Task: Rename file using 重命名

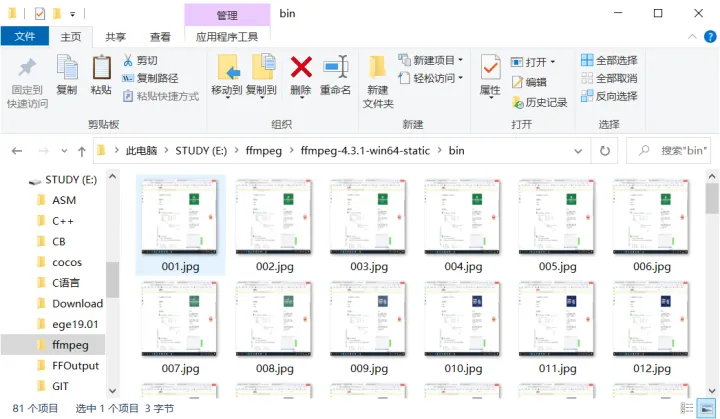Action: 335,76
